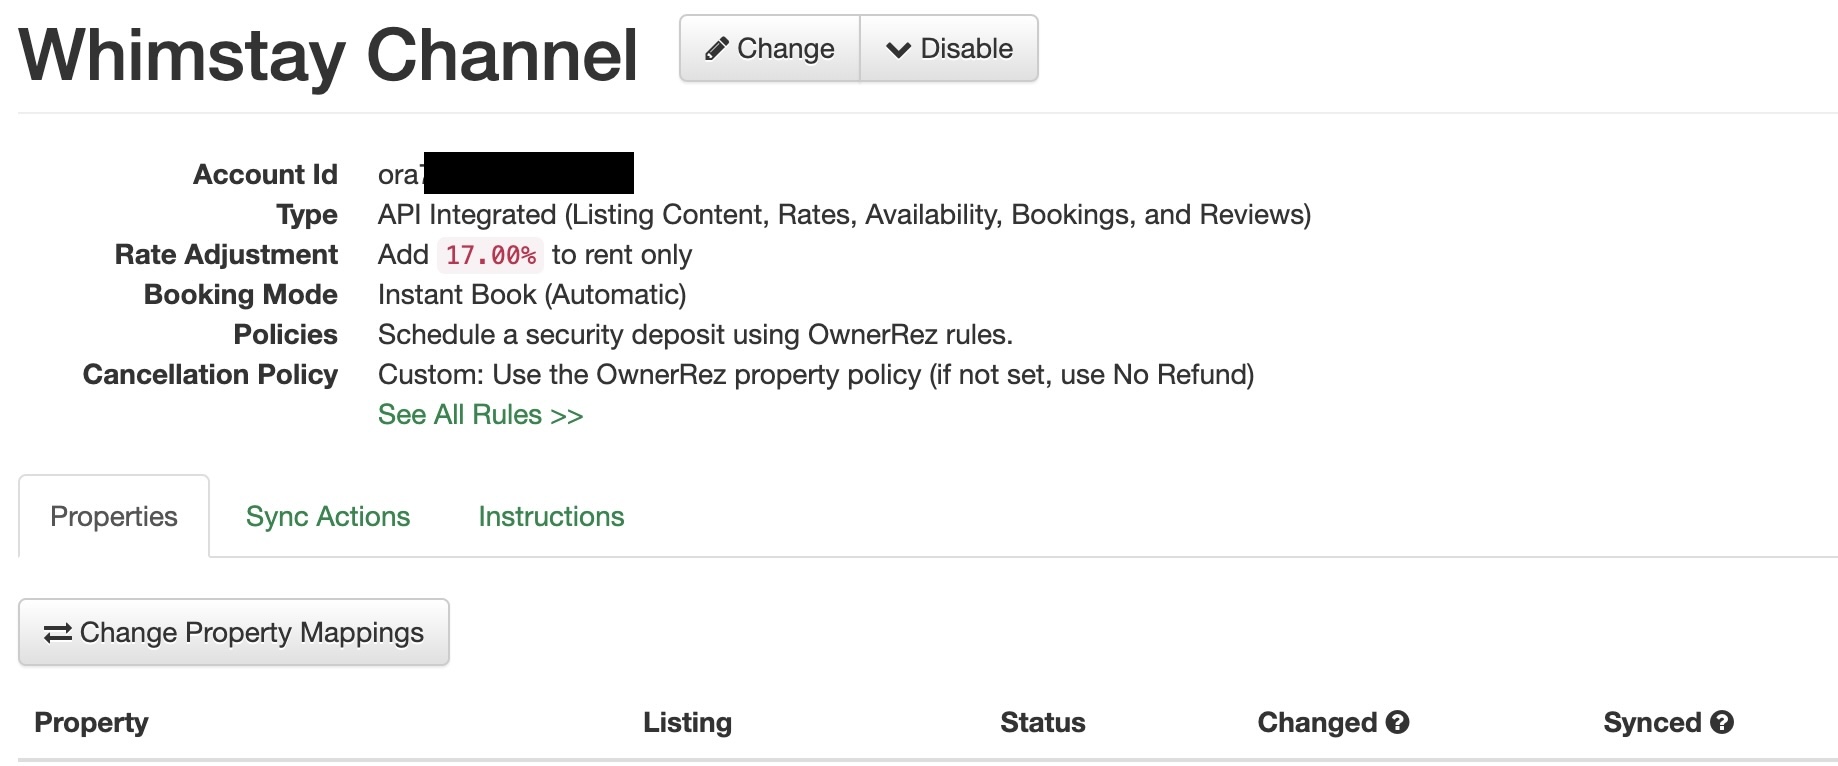Click the Synced column header text
The width and height of the screenshot is (1838, 766).
pos(1652,722)
